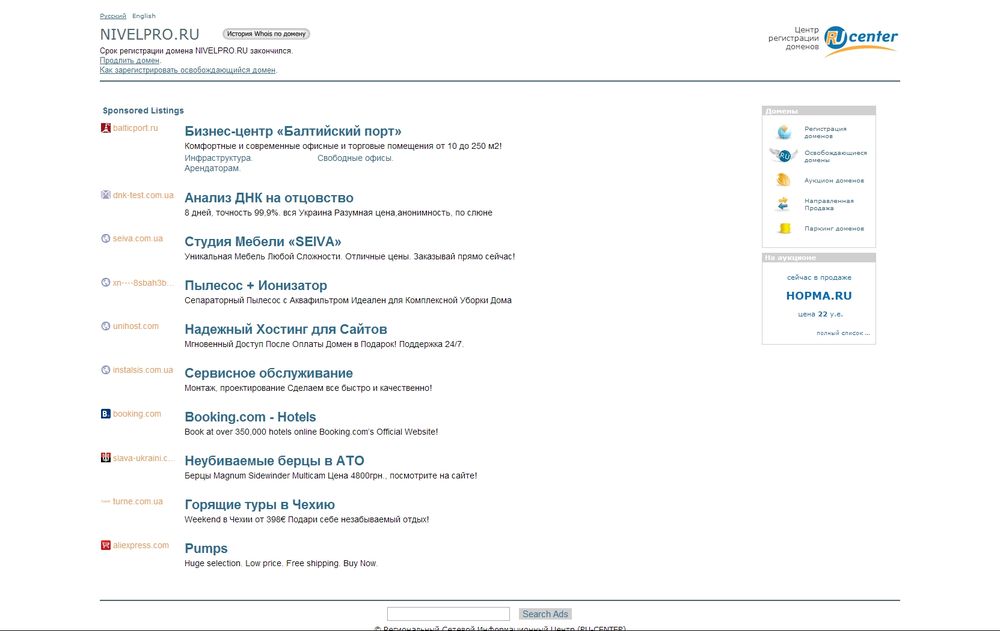Click the turne.com.ua domain text

138,501
